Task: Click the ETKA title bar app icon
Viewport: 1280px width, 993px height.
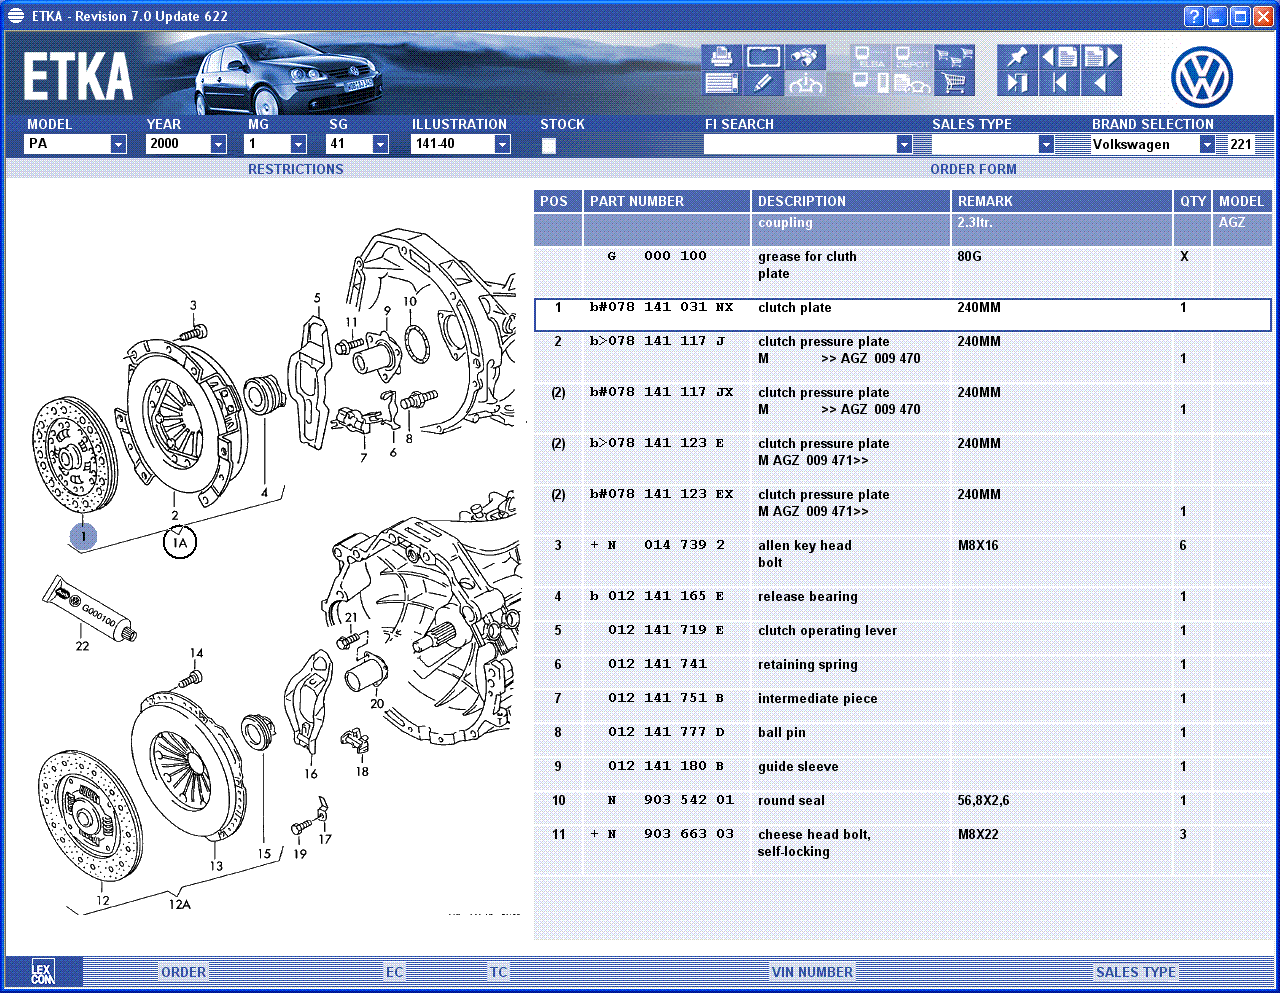Action: click(x=15, y=16)
